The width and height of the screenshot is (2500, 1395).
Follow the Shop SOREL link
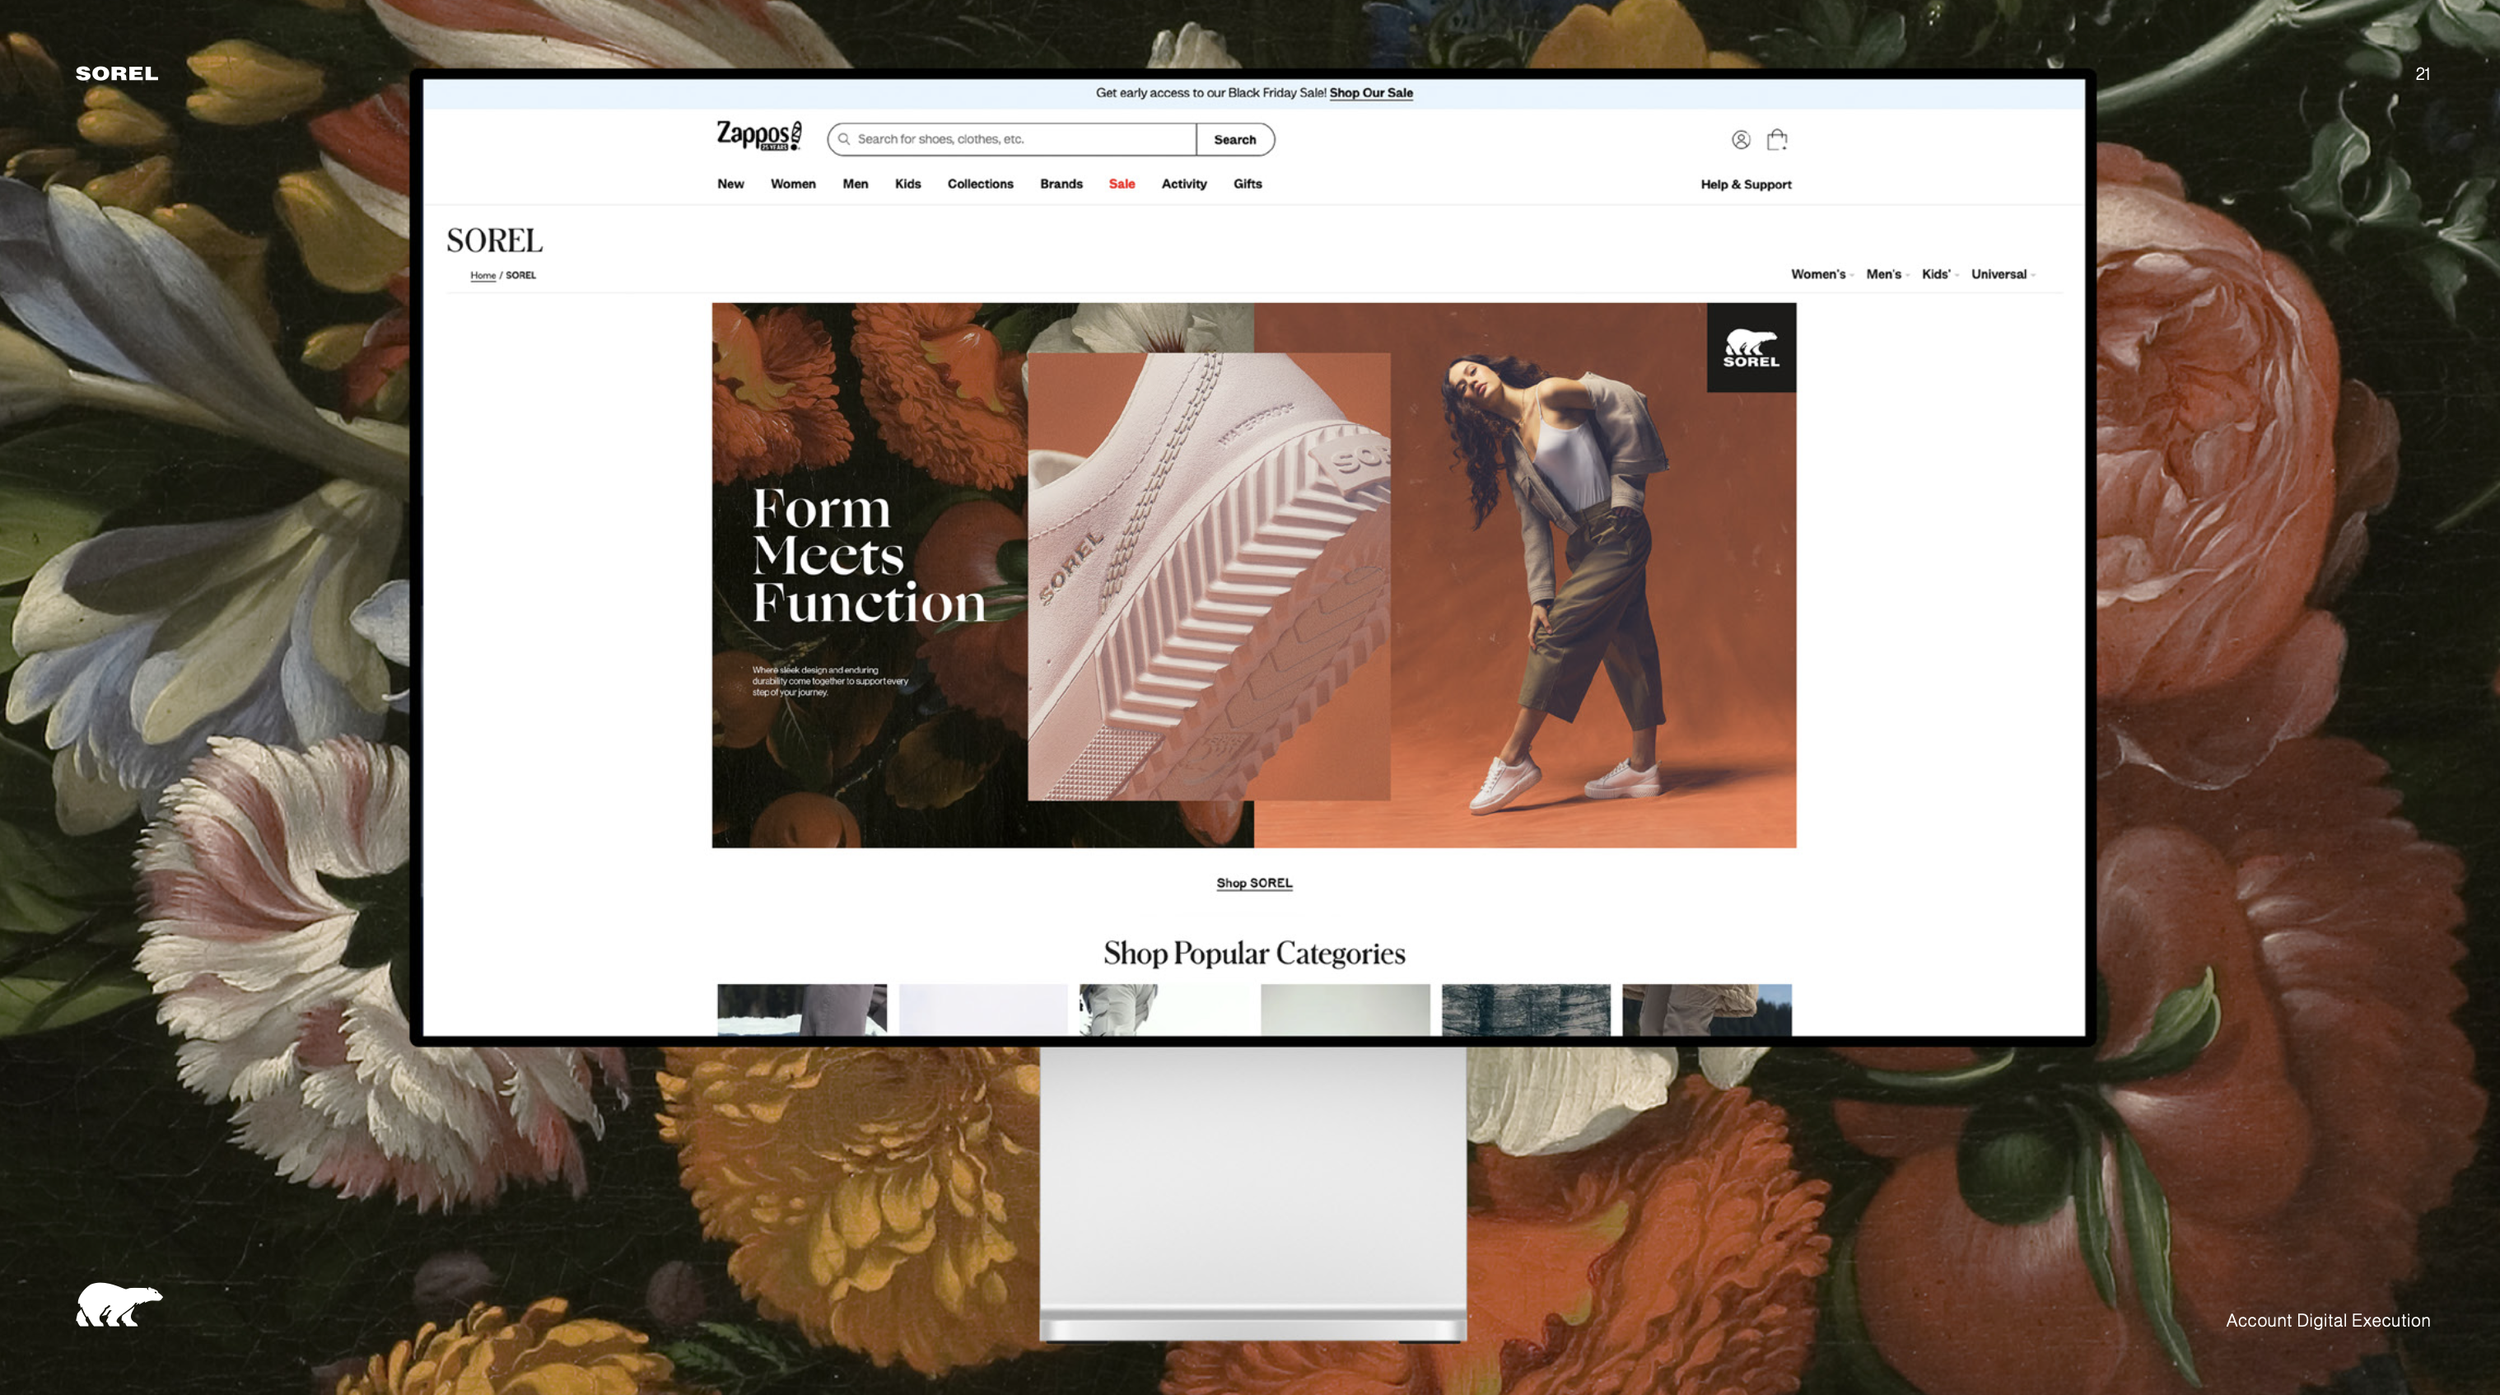(x=1254, y=883)
